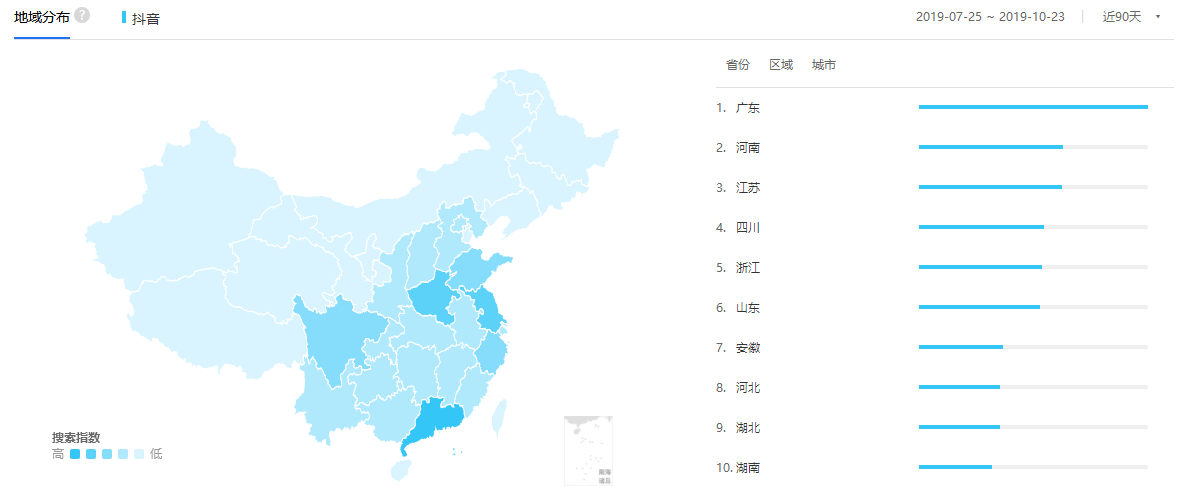Image resolution: width=1188 pixels, height=500 pixels.
Task: Click 广东 in the ranking list
Action: (x=748, y=108)
